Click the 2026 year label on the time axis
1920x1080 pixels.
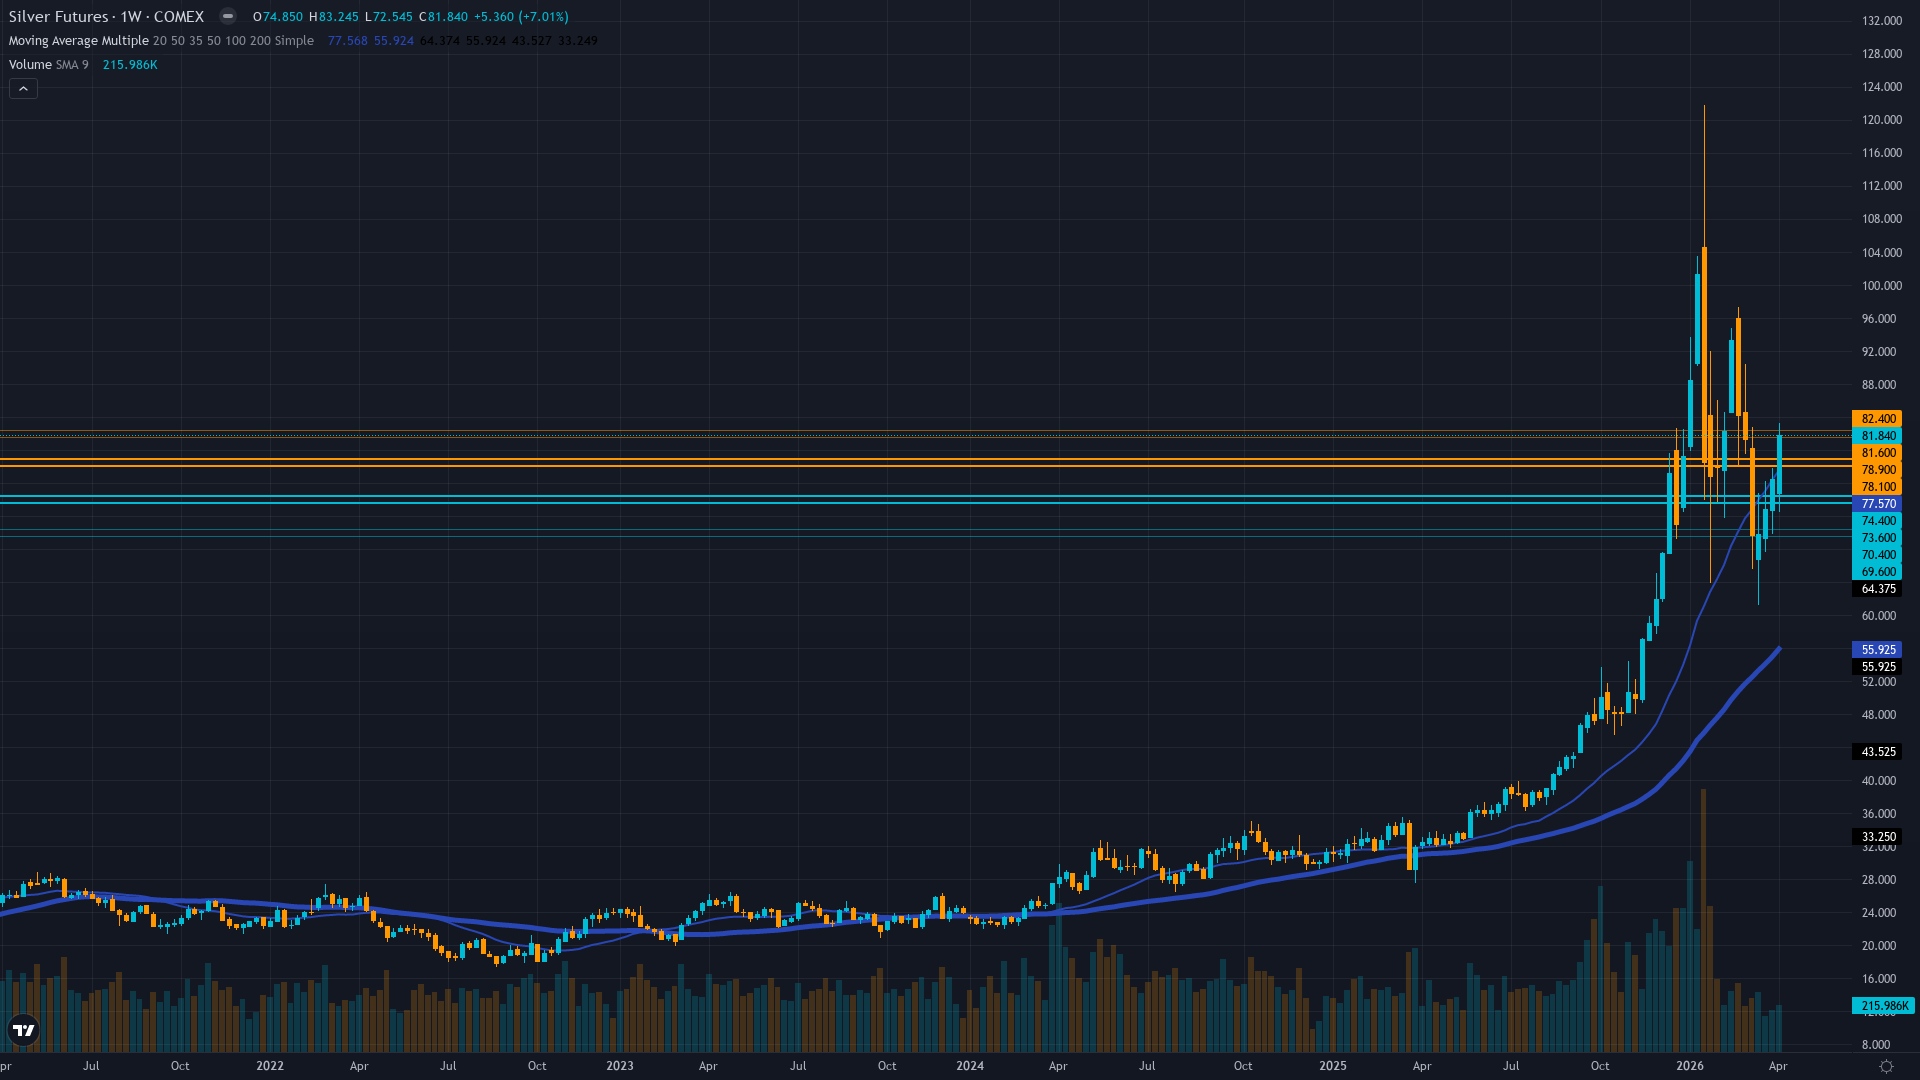coord(1690,1066)
